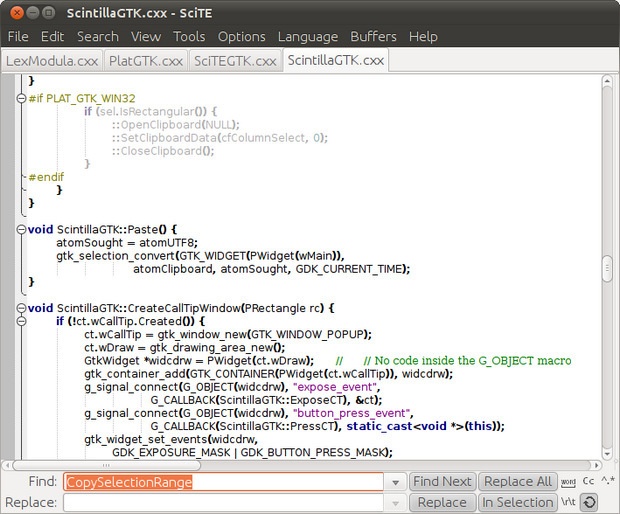The width and height of the screenshot is (620, 514).
Task: Collapse the CreateCallTipWindow function fold
Action: pos(21,308)
